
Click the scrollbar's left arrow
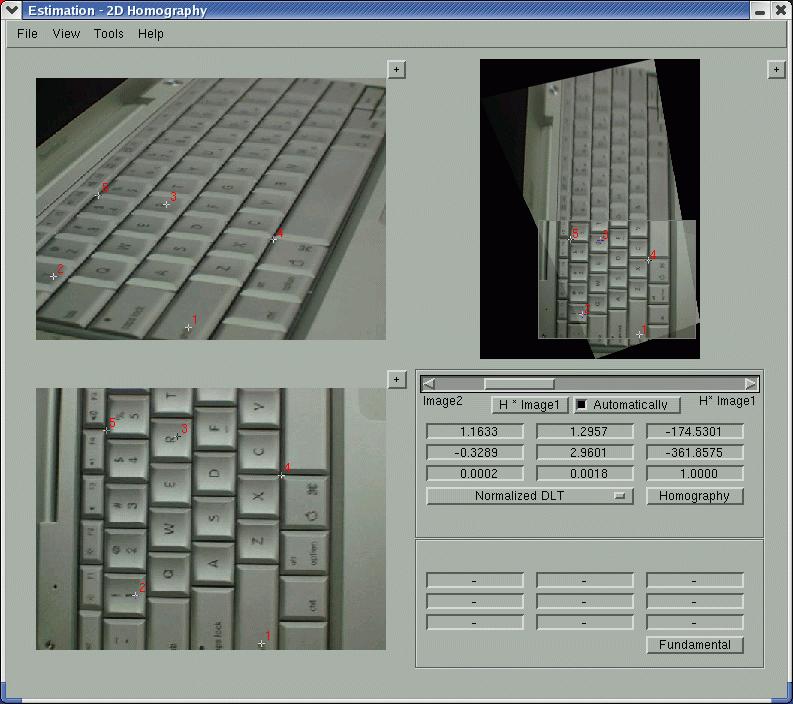pos(429,384)
